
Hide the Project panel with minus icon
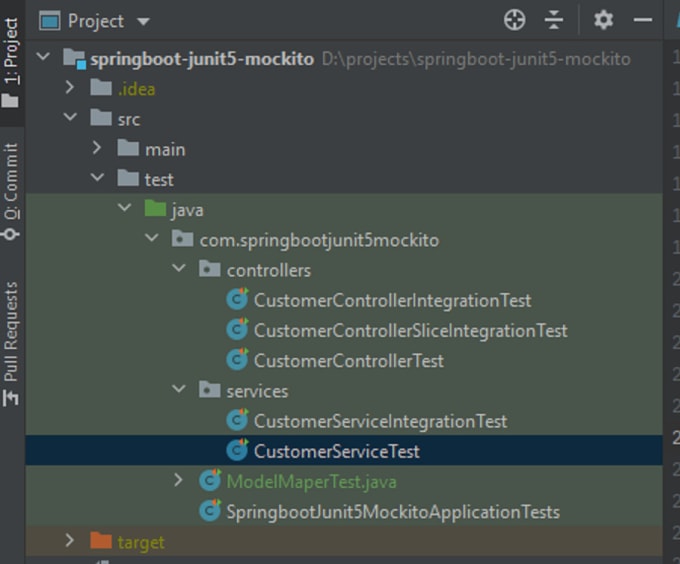[x=642, y=20]
